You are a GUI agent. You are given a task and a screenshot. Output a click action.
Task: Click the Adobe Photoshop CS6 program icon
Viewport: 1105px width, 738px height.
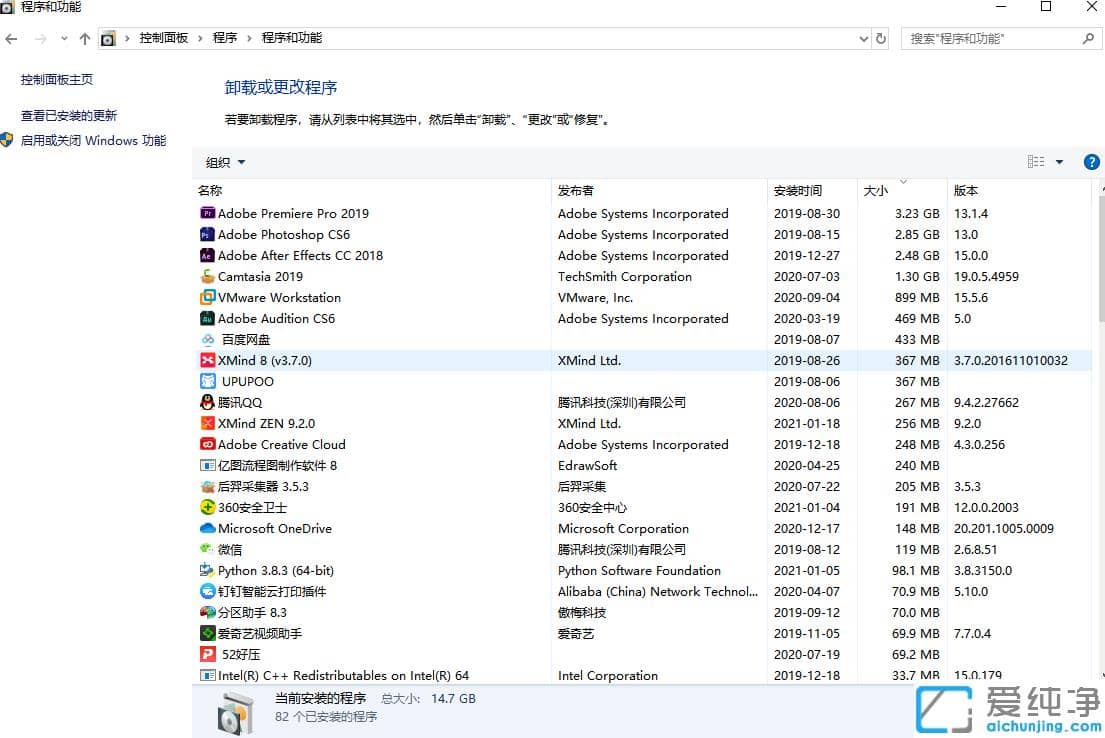(x=207, y=234)
